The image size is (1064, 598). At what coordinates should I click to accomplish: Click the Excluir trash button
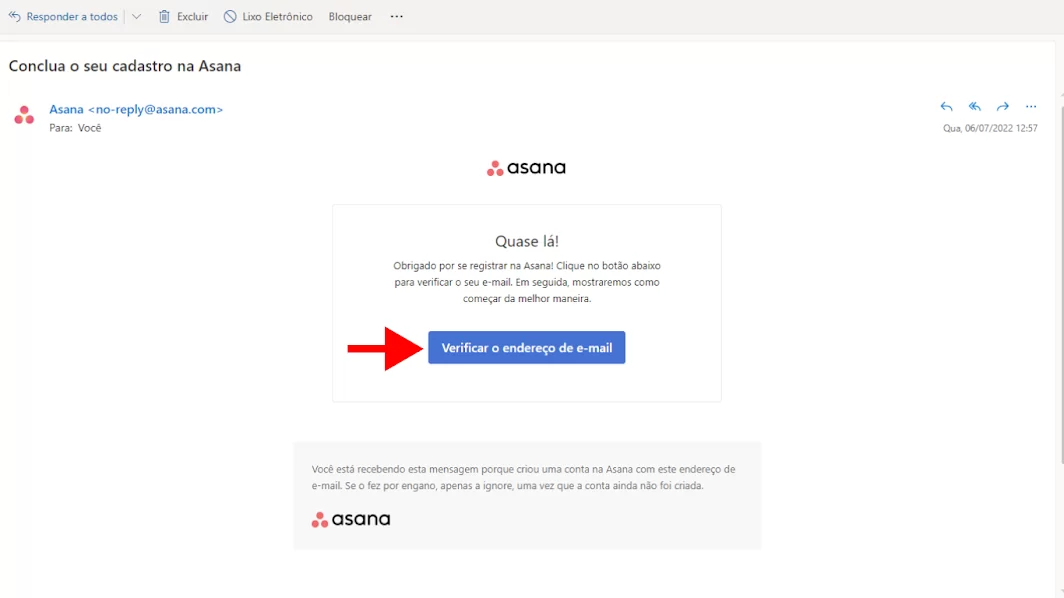tap(183, 16)
